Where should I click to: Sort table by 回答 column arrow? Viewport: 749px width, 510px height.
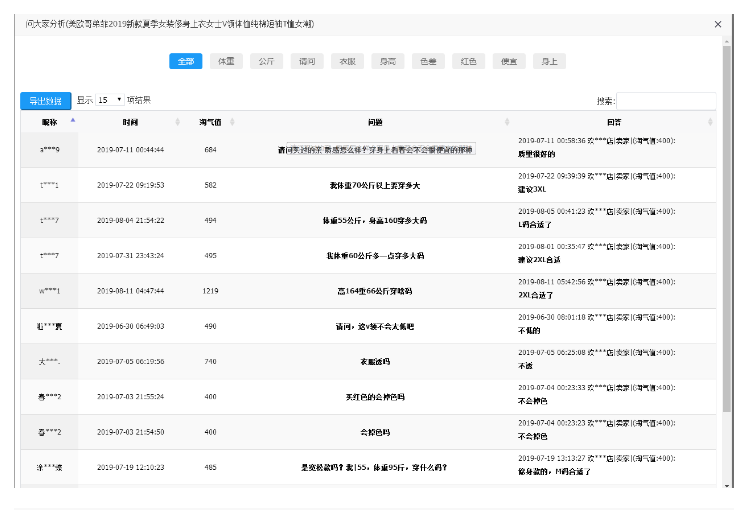click(x=710, y=122)
